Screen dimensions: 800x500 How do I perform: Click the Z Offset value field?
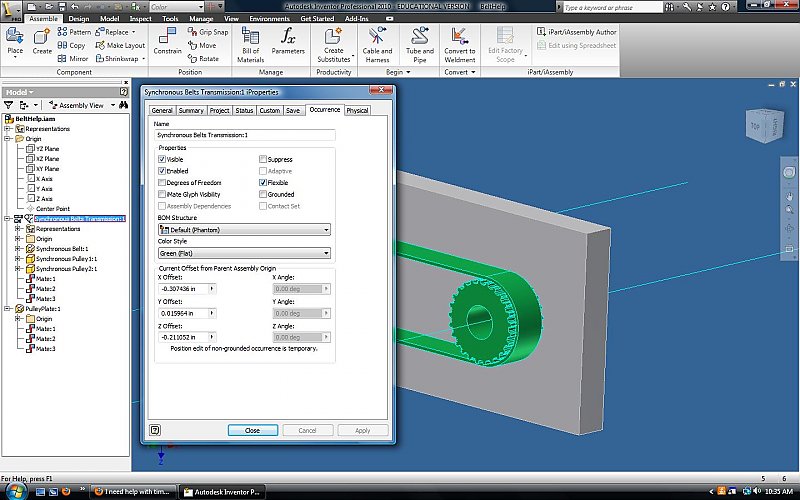click(x=183, y=337)
